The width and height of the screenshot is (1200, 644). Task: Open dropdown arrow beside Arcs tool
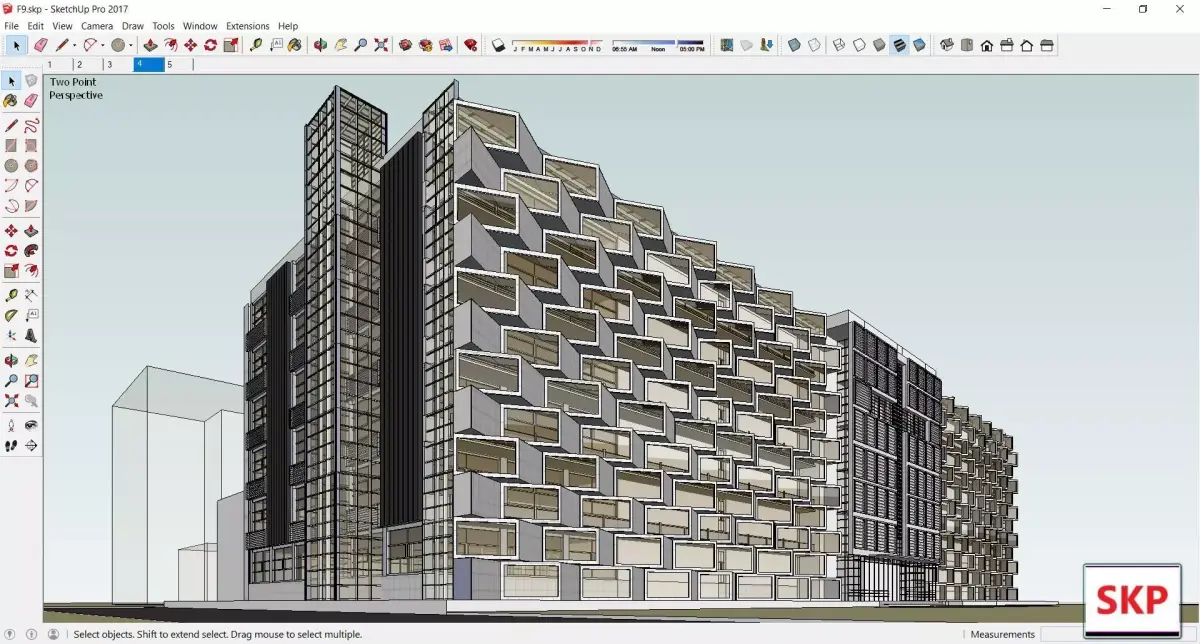coord(103,45)
